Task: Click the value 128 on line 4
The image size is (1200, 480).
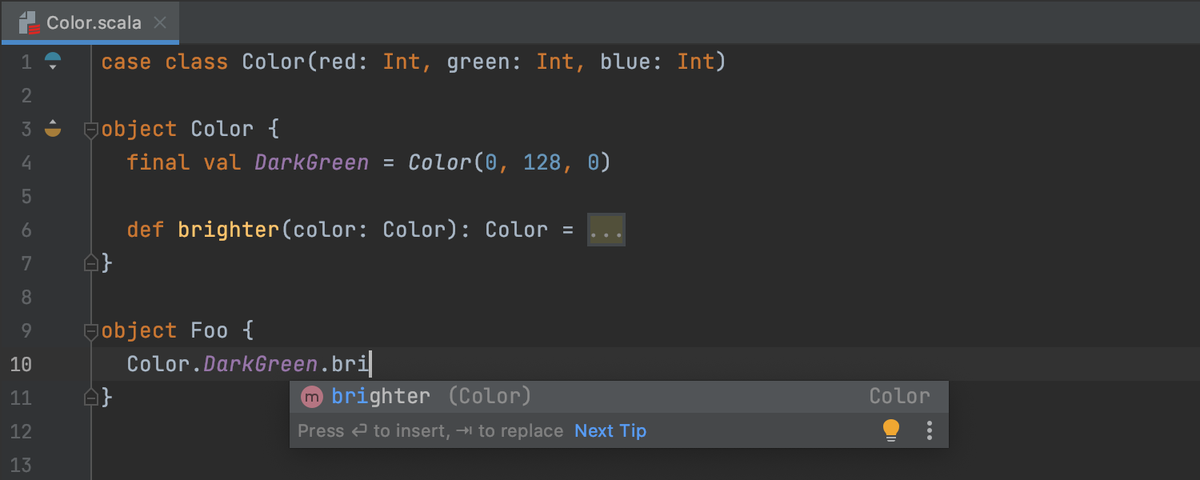Action: click(x=542, y=162)
